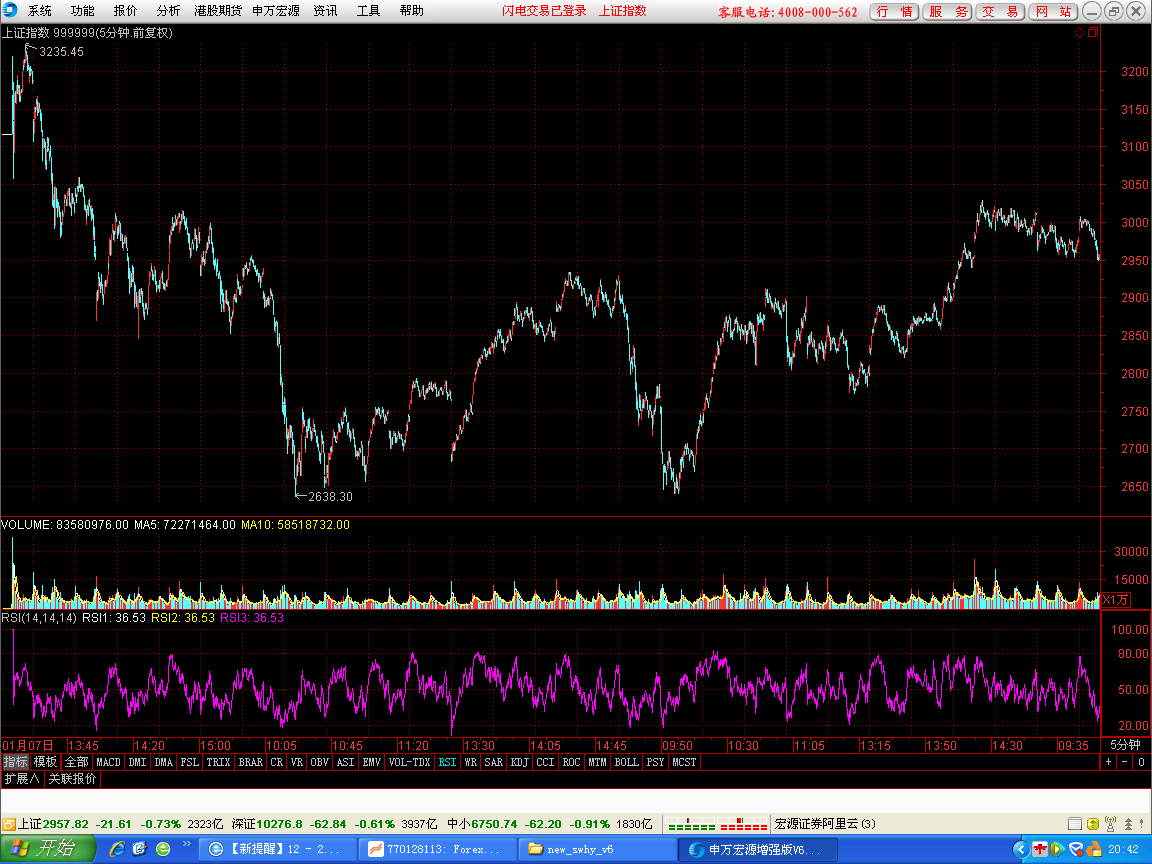Open the 功能 menu
This screenshot has height=864, width=1152.
(82, 10)
